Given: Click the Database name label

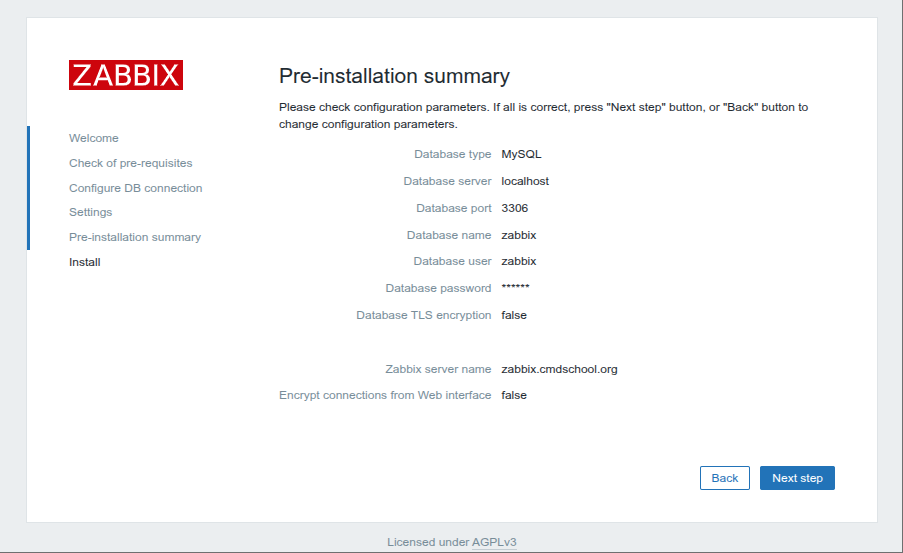Looking at the screenshot, I should tap(449, 235).
